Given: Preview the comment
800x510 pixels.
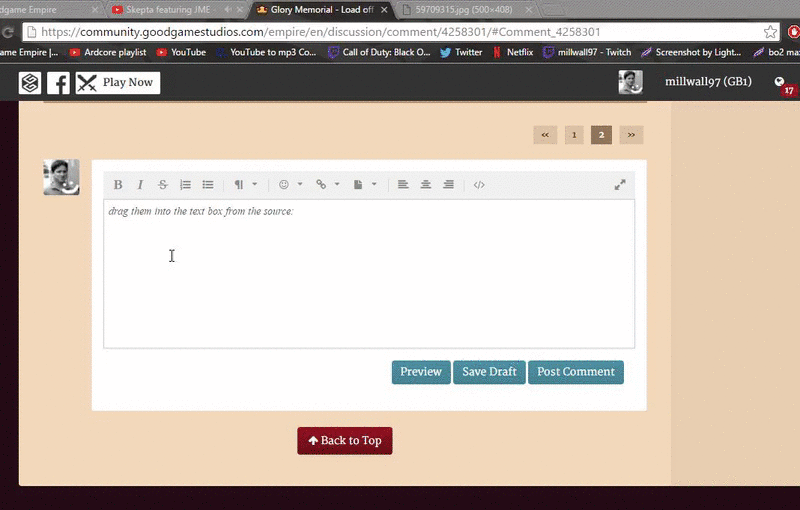Looking at the screenshot, I should click(x=421, y=372).
